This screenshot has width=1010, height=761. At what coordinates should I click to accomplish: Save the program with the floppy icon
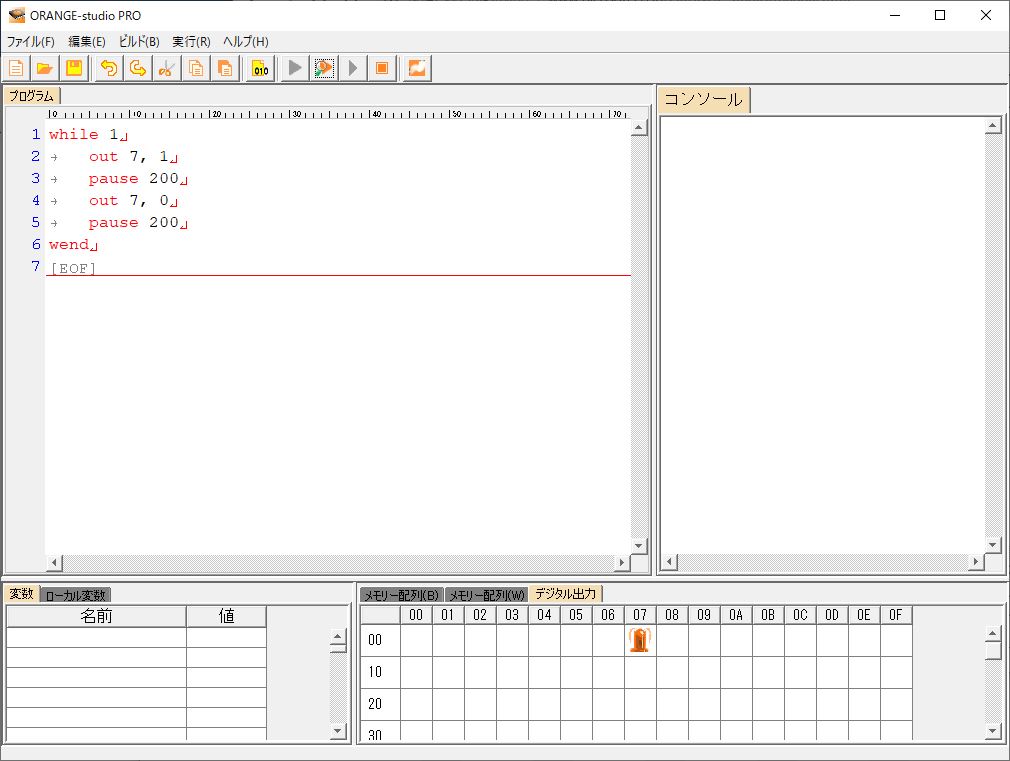coord(74,68)
